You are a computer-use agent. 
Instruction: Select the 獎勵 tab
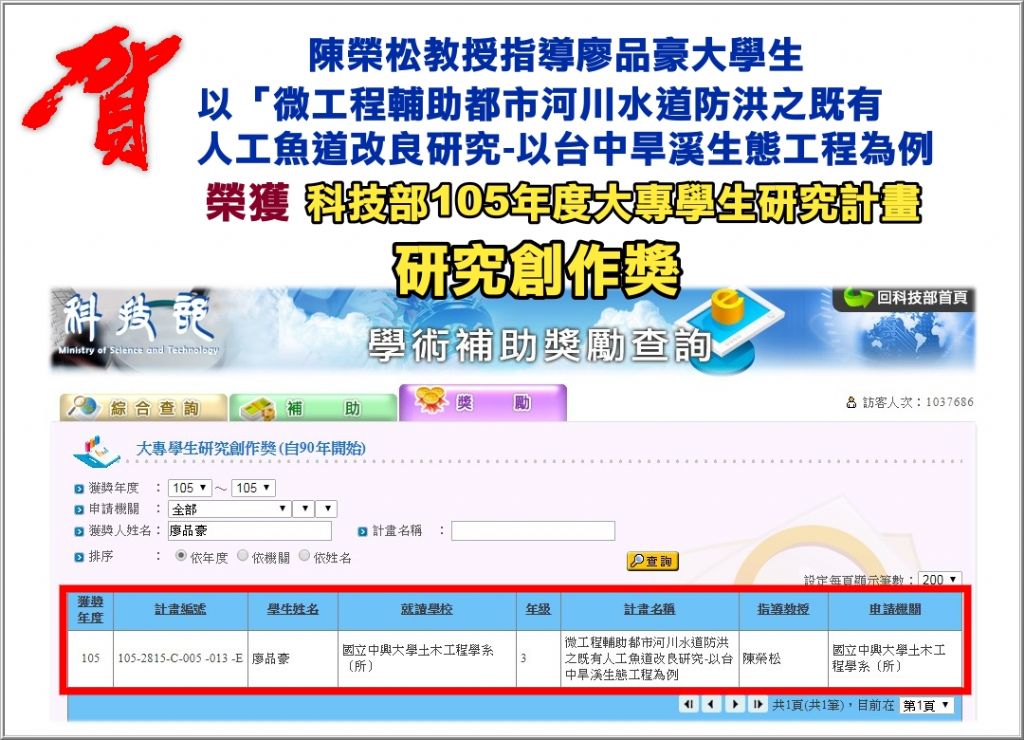click(483, 402)
